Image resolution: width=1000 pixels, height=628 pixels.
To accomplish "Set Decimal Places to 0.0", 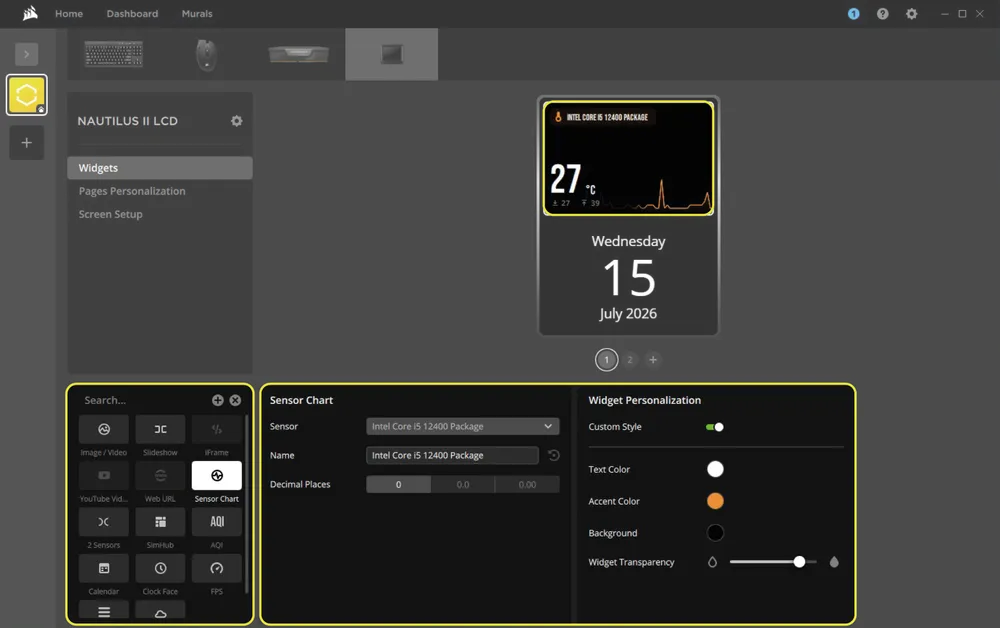I will pos(463,485).
